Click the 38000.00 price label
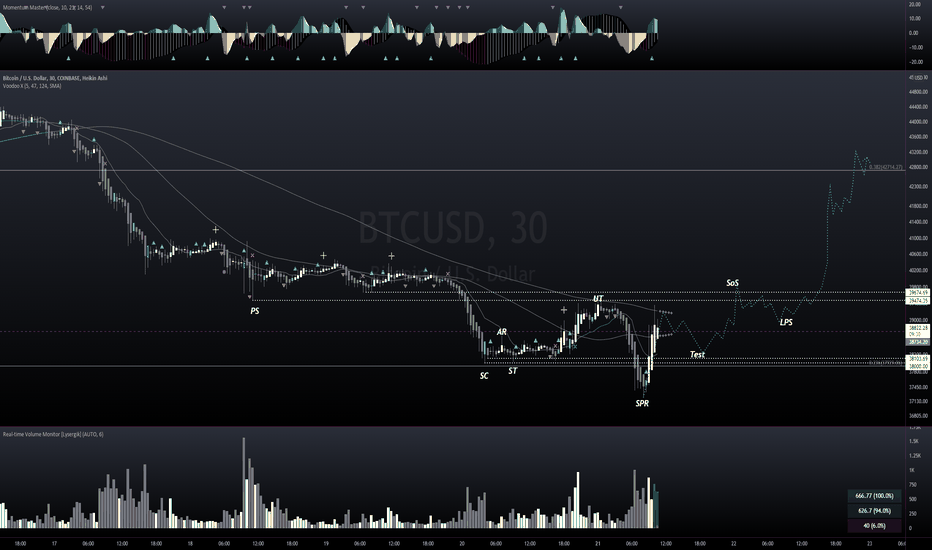932x550 pixels. click(x=917, y=367)
